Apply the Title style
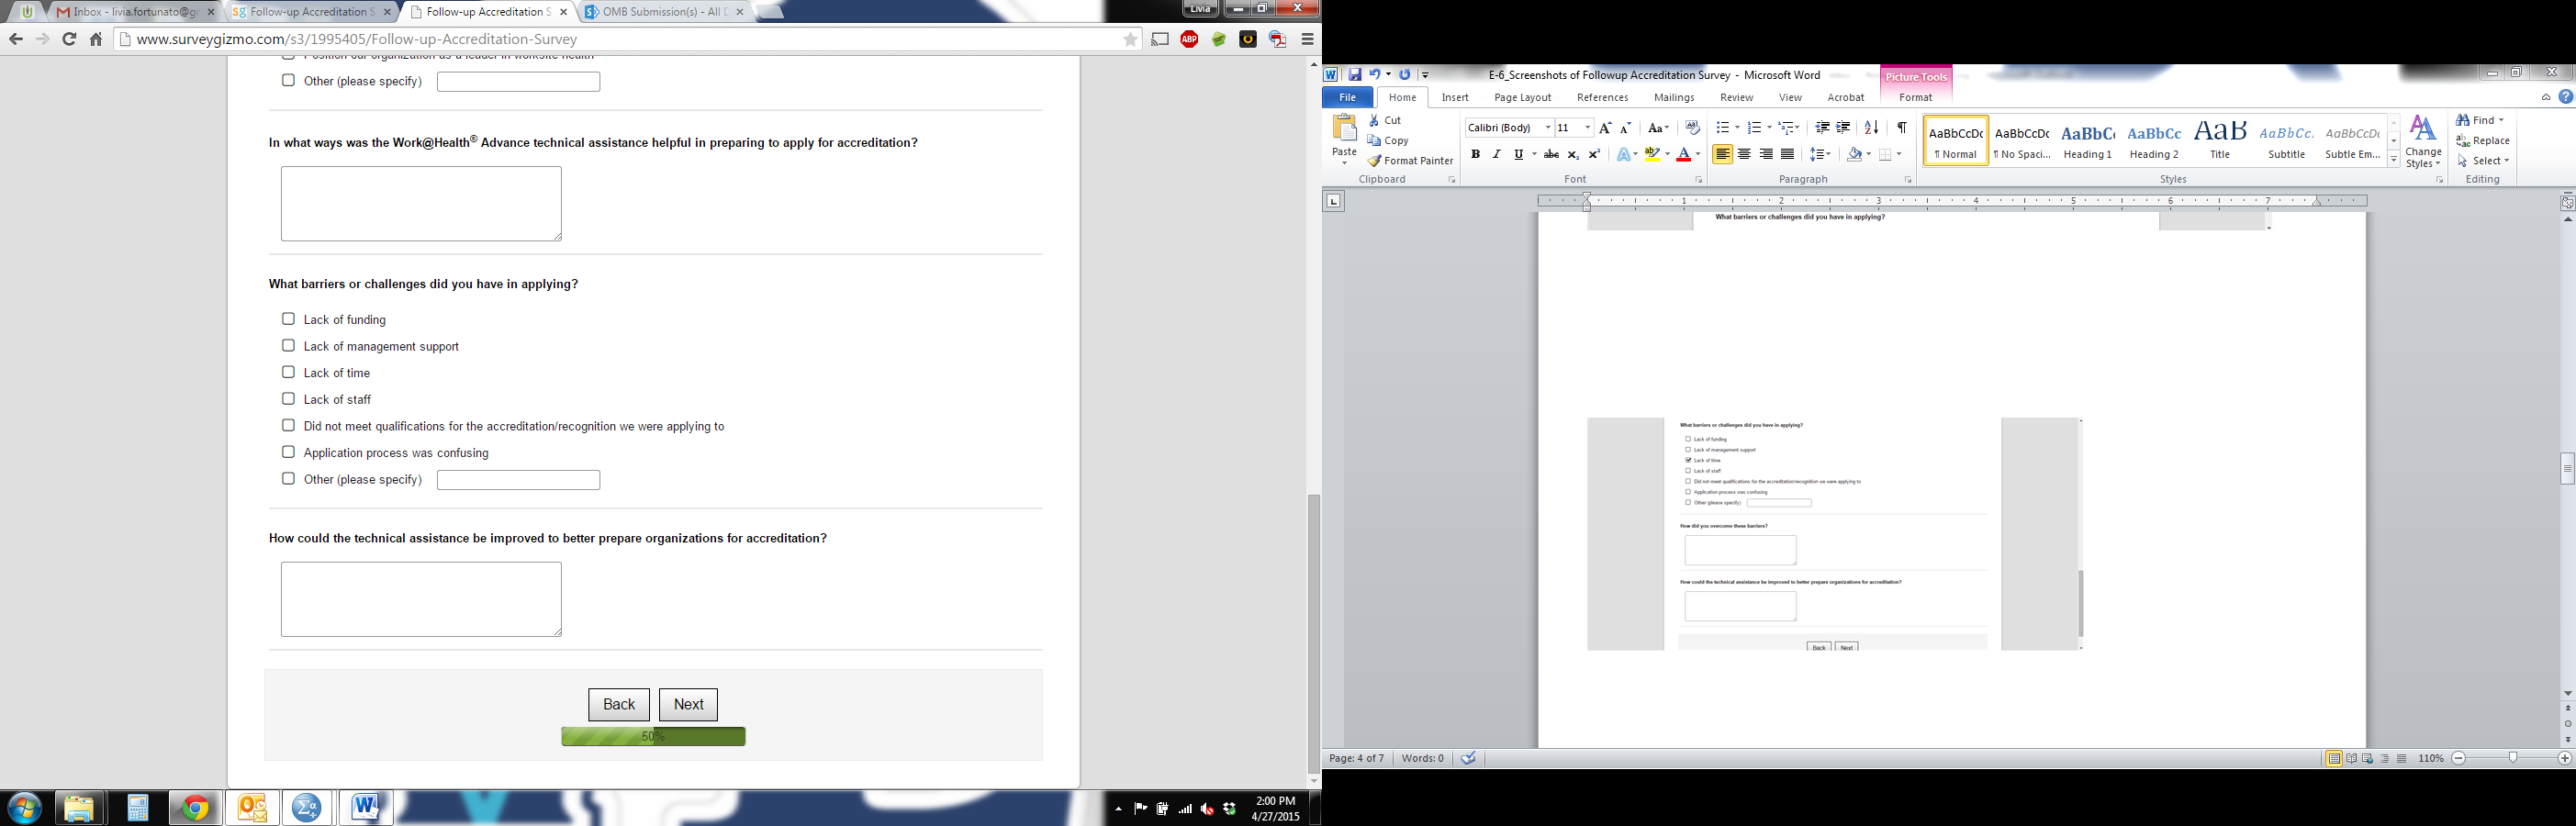Image resolution: width=2576 pixels, height=826 pixels. pos(2220,140)
